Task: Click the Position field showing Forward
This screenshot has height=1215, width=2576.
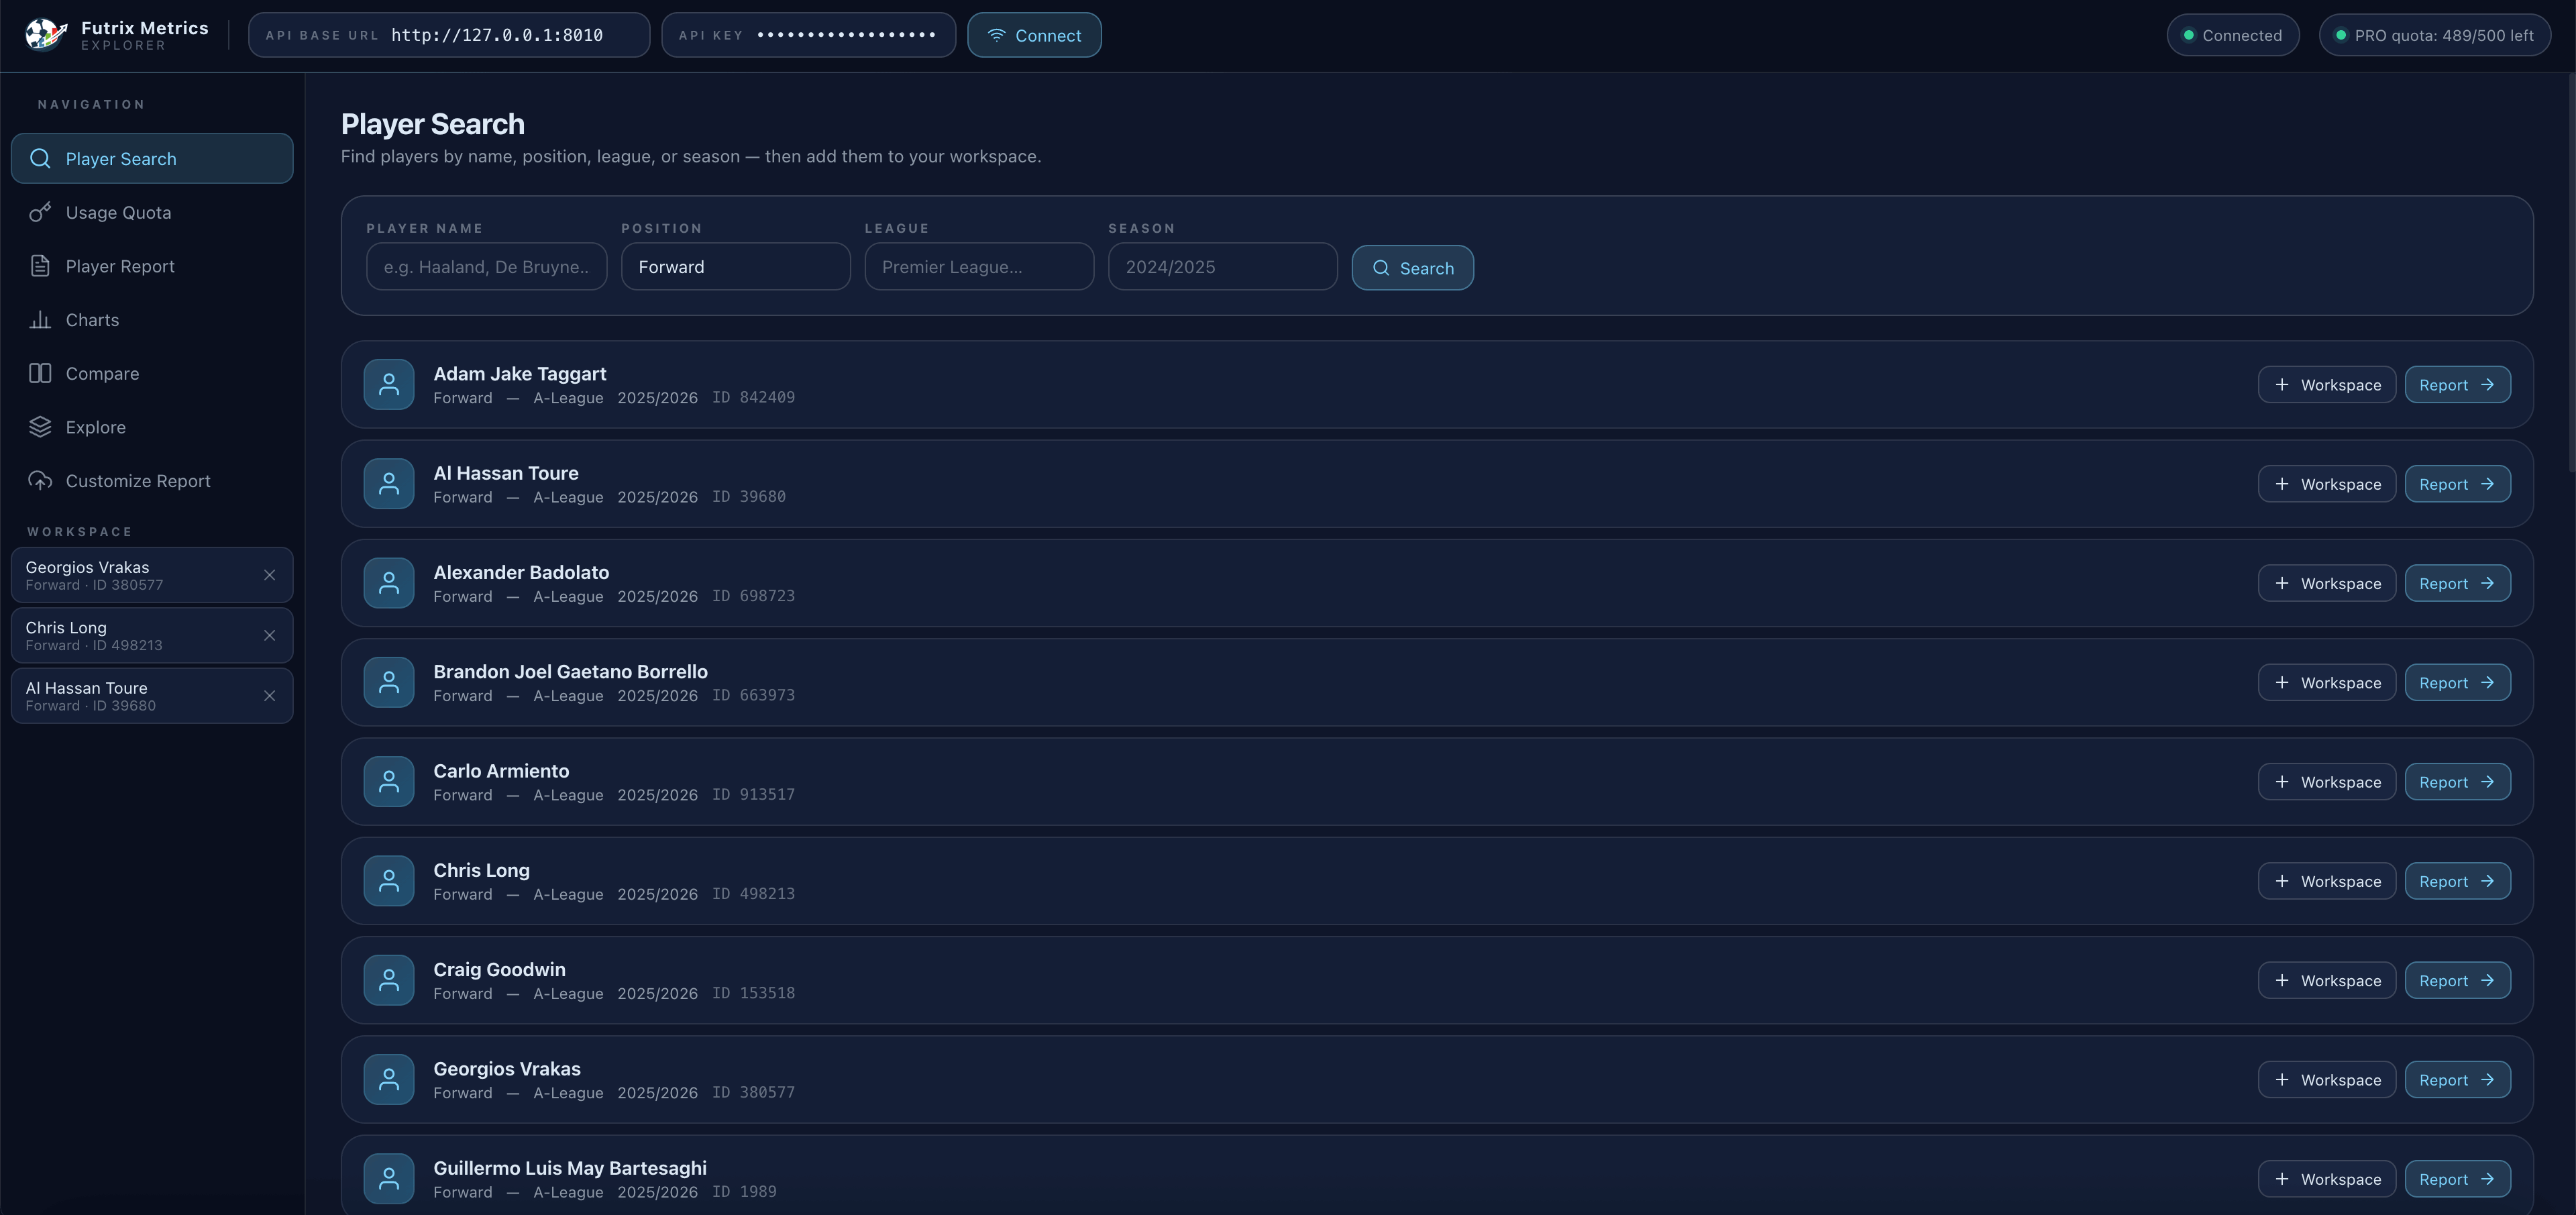Action: [735, 267]
